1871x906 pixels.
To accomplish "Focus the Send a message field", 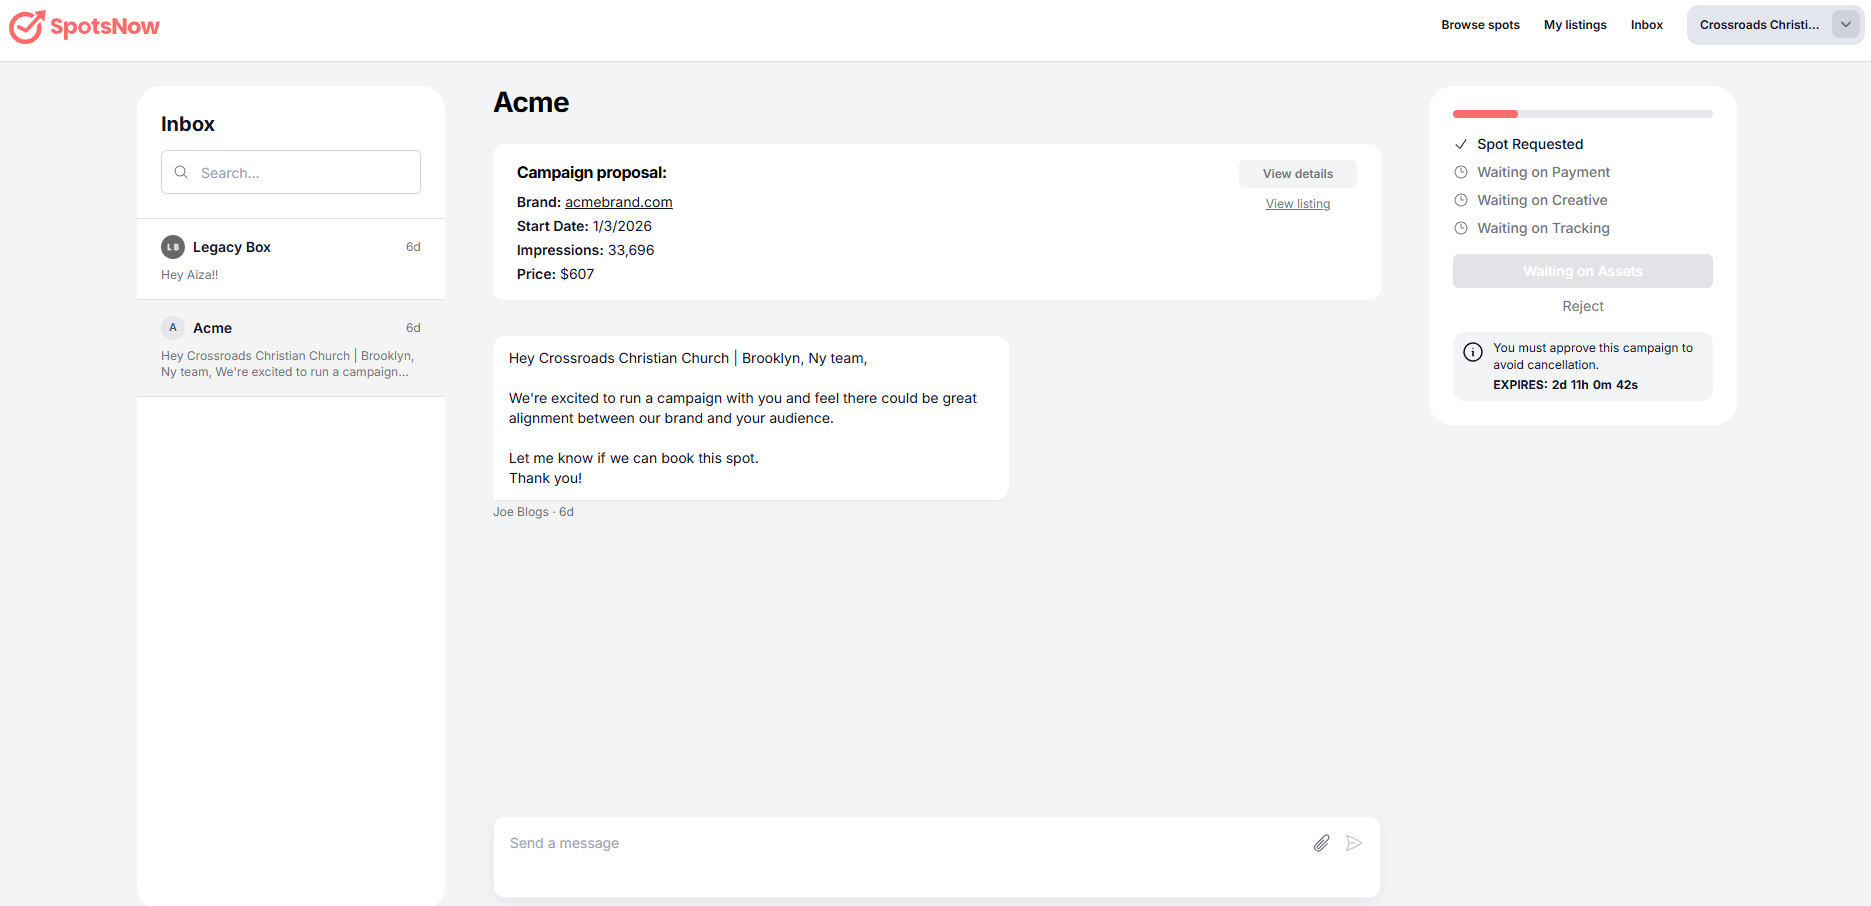I will click(x=900, y=844).
